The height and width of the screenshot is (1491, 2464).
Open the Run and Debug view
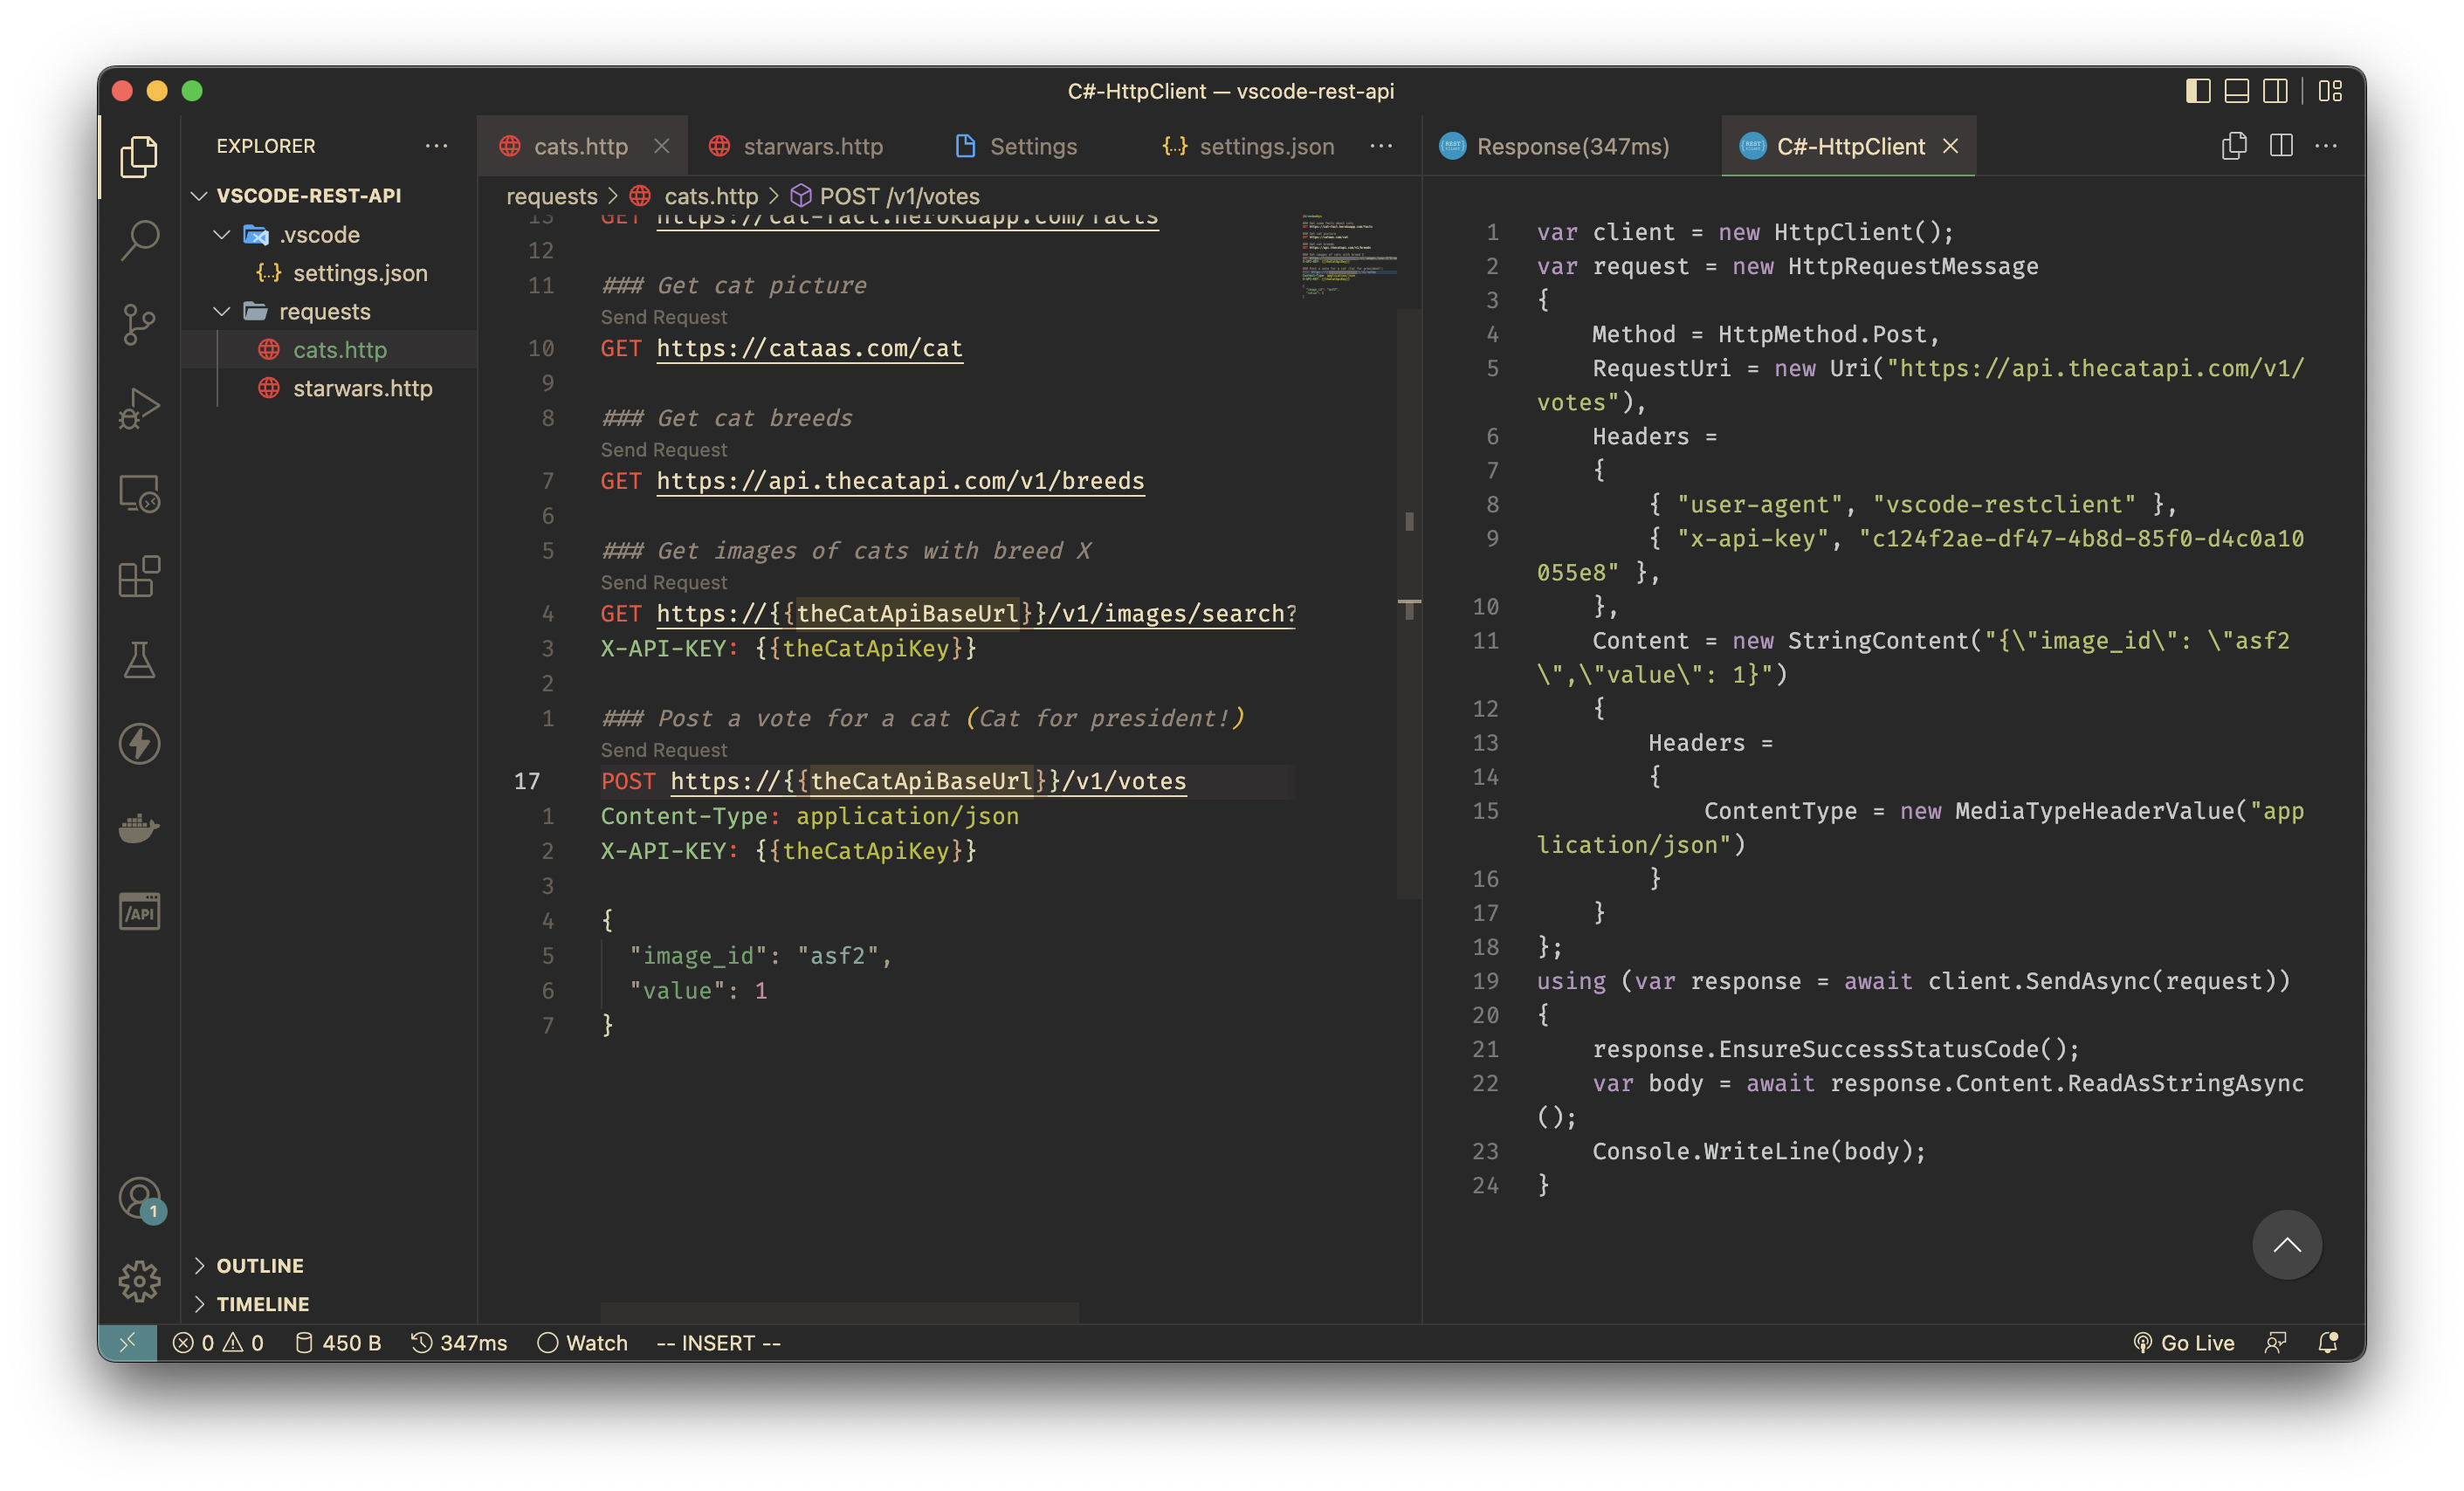point(139,408)
